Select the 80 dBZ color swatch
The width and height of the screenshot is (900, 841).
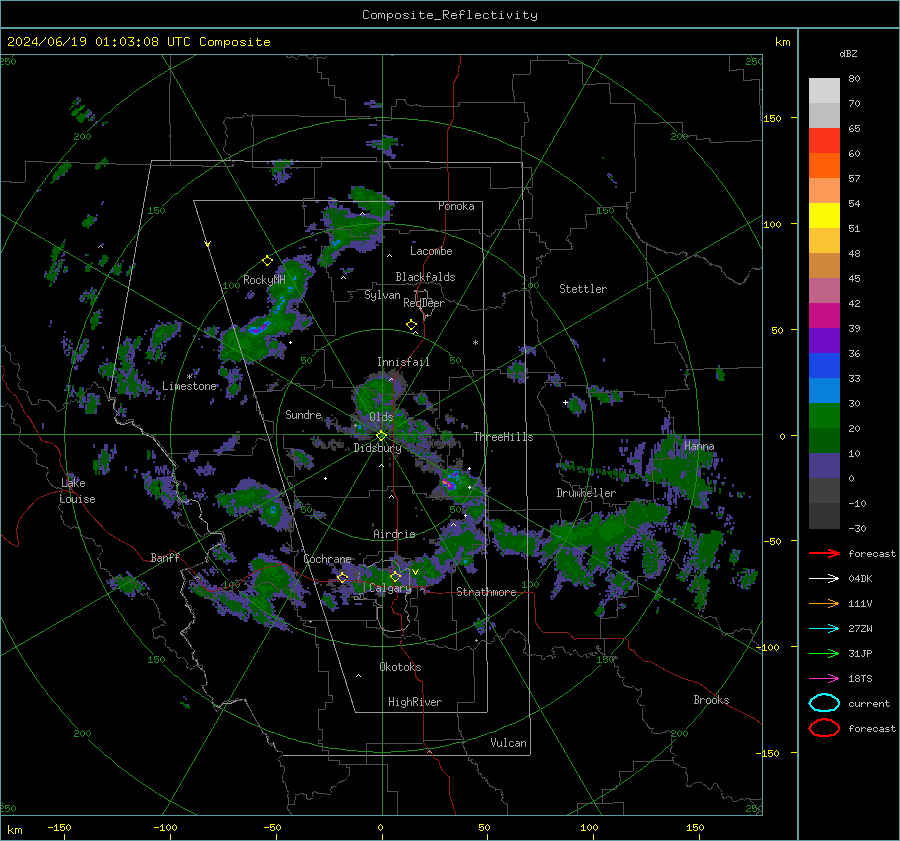tap(824, 90)
